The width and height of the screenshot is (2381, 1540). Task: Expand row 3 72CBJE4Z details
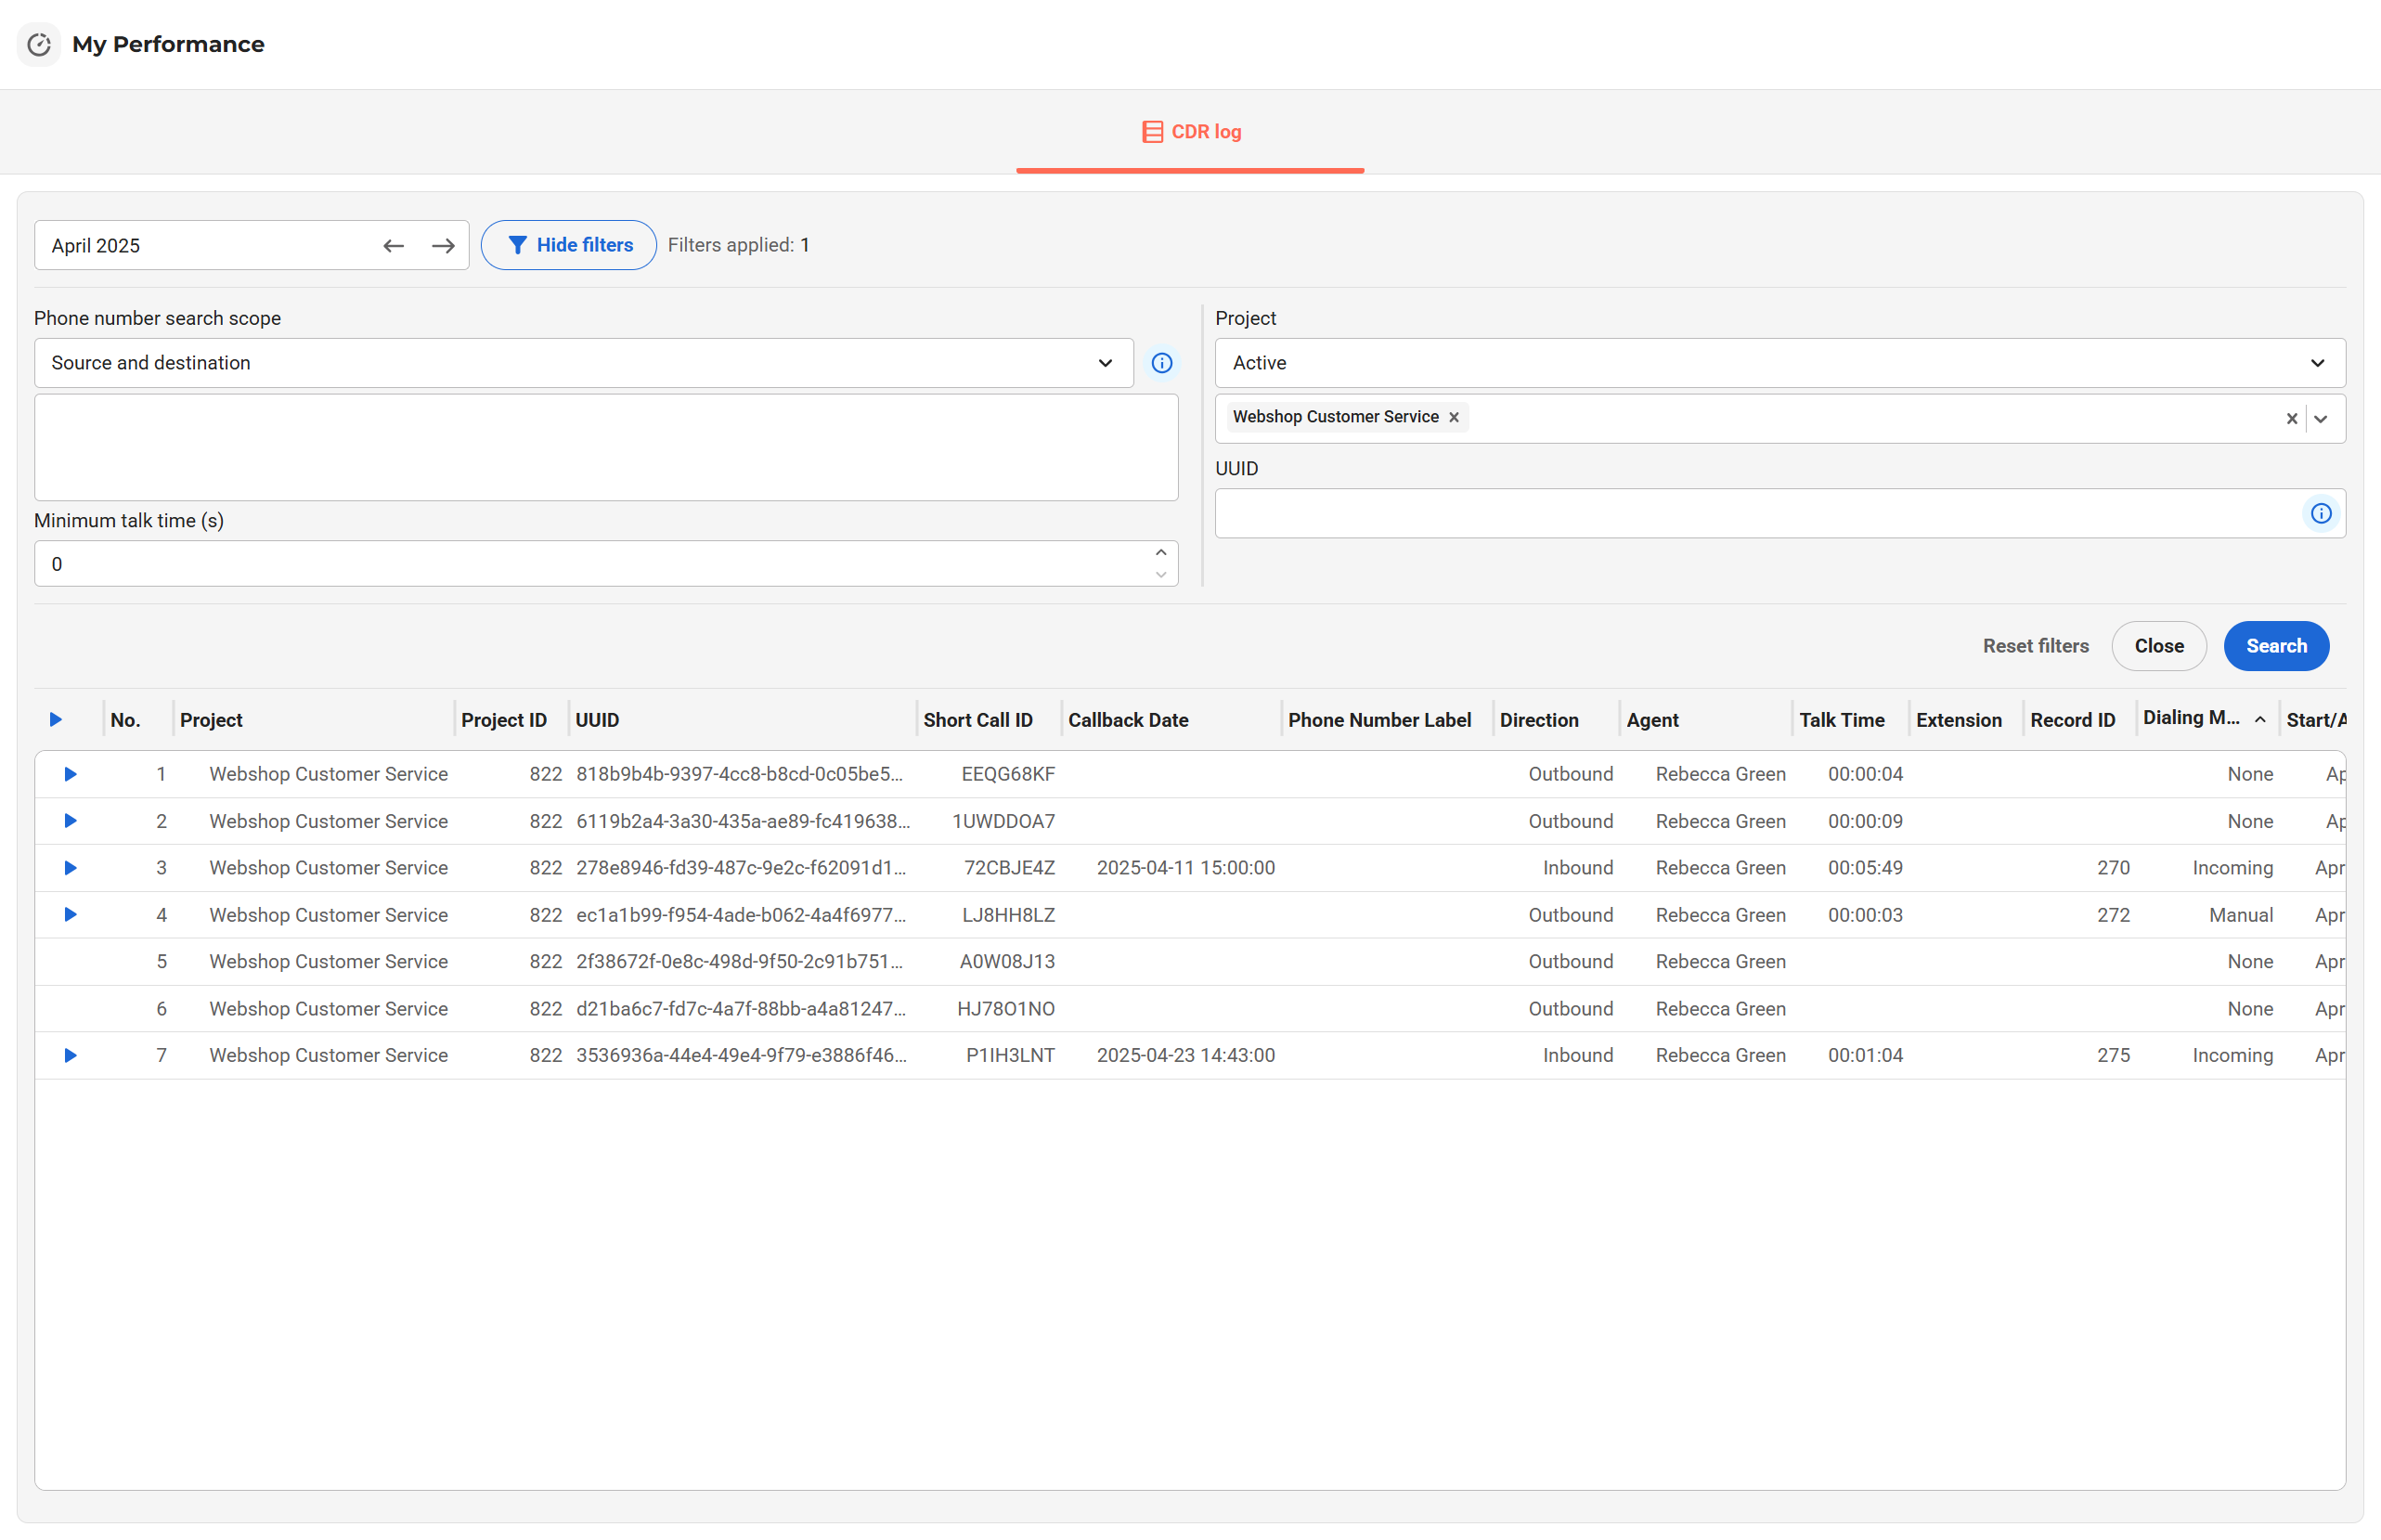[x=70, y=868]
